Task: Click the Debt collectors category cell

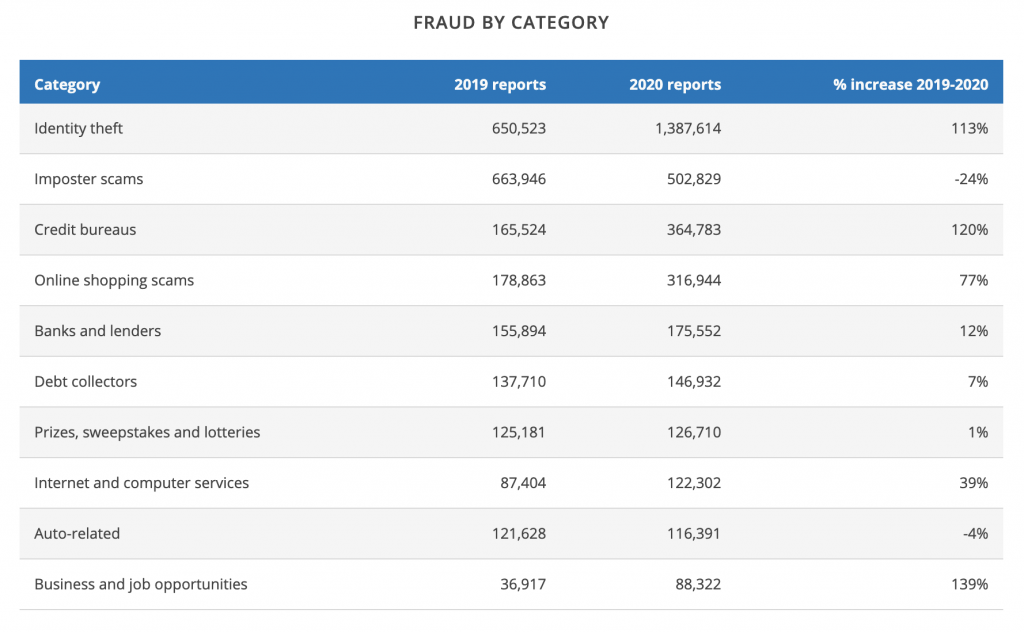Action: [x=86, y=381]
